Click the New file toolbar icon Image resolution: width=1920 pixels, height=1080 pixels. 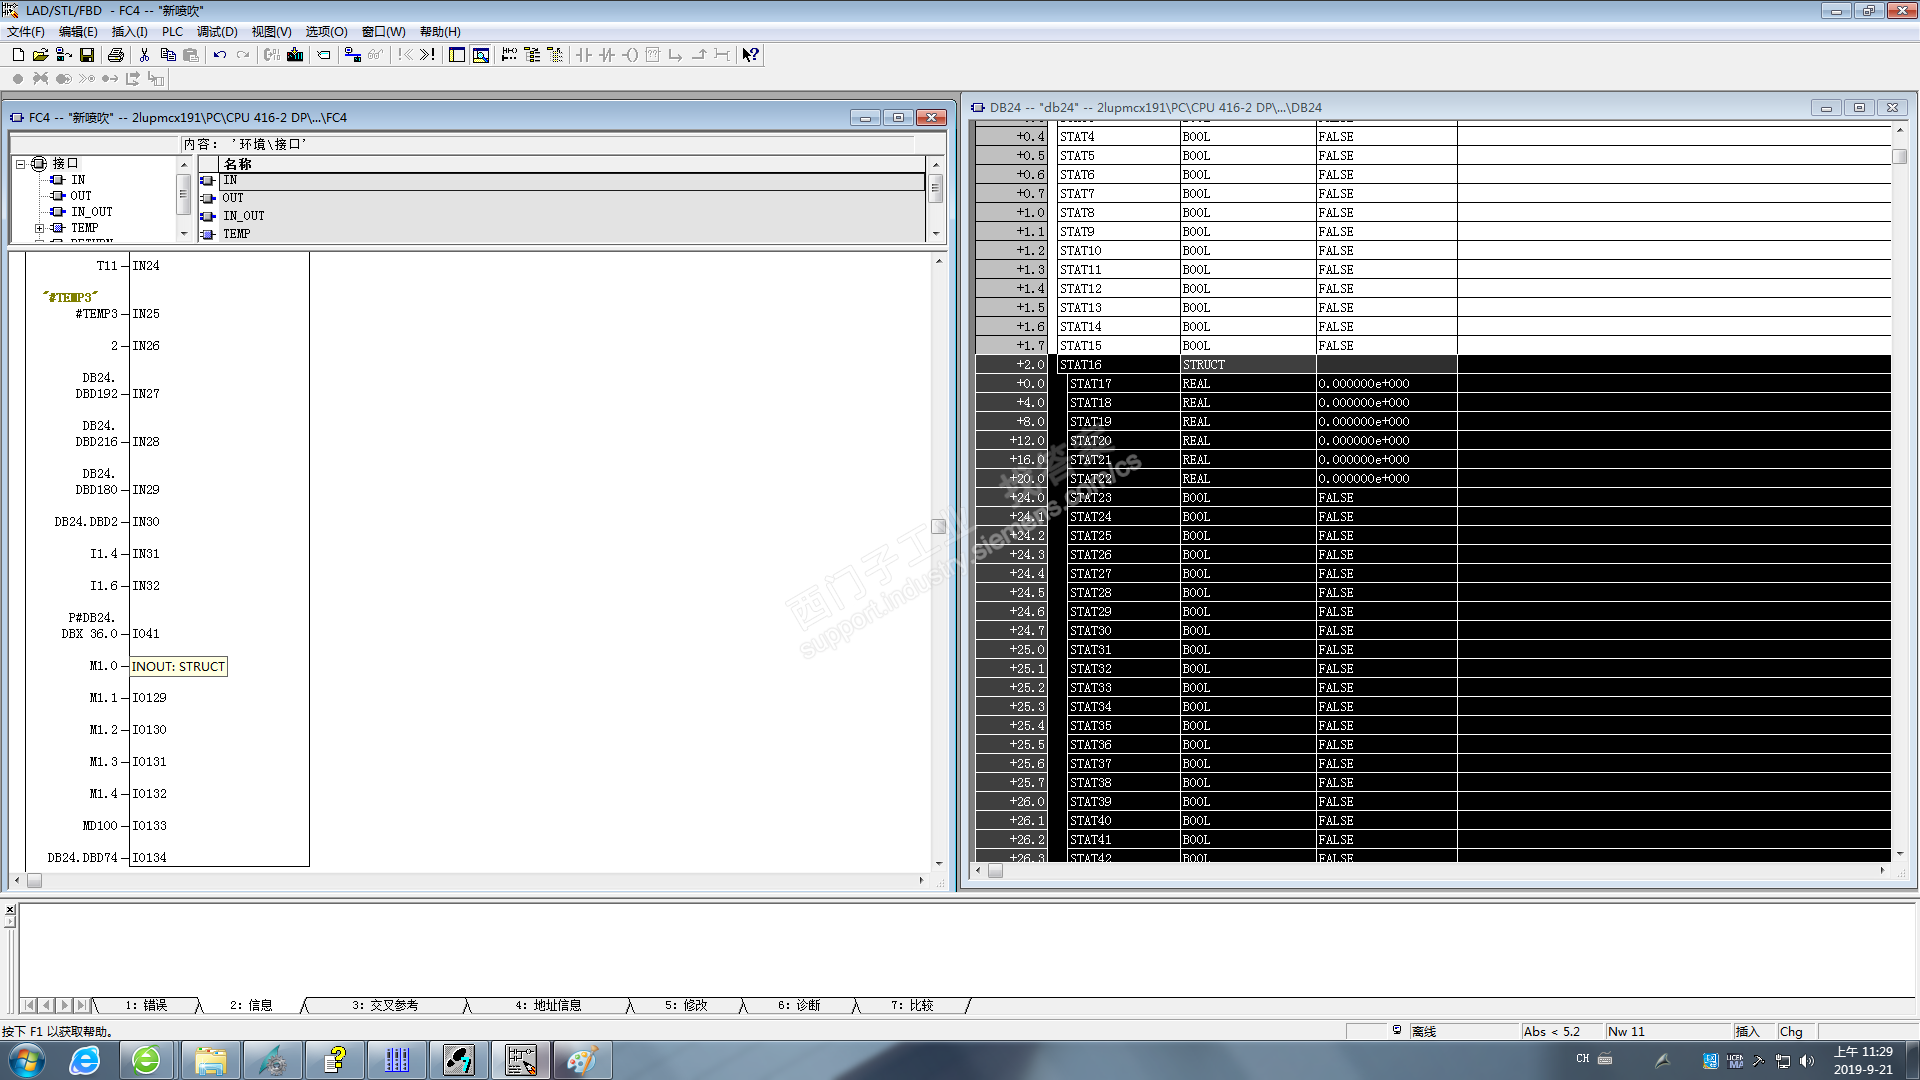[18, 55]
